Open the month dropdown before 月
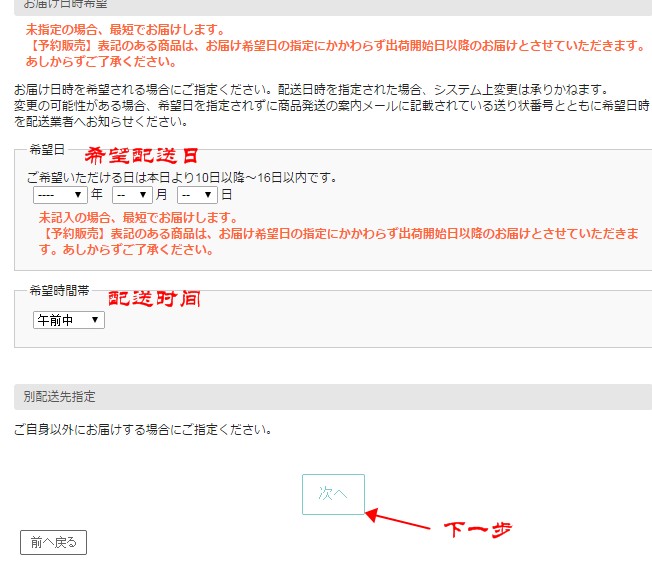The width and height of the screenshot is (652, 574). 131,195
